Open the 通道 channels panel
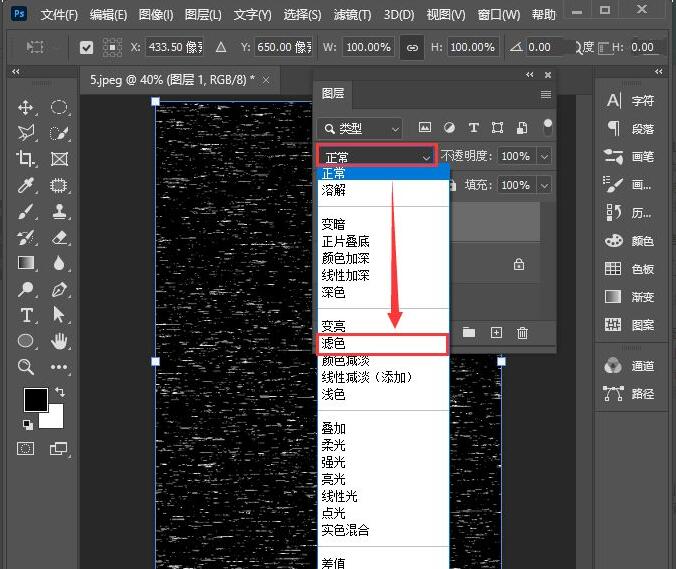The height and width of the screenshot is (569, 676). tap(631, 366)
